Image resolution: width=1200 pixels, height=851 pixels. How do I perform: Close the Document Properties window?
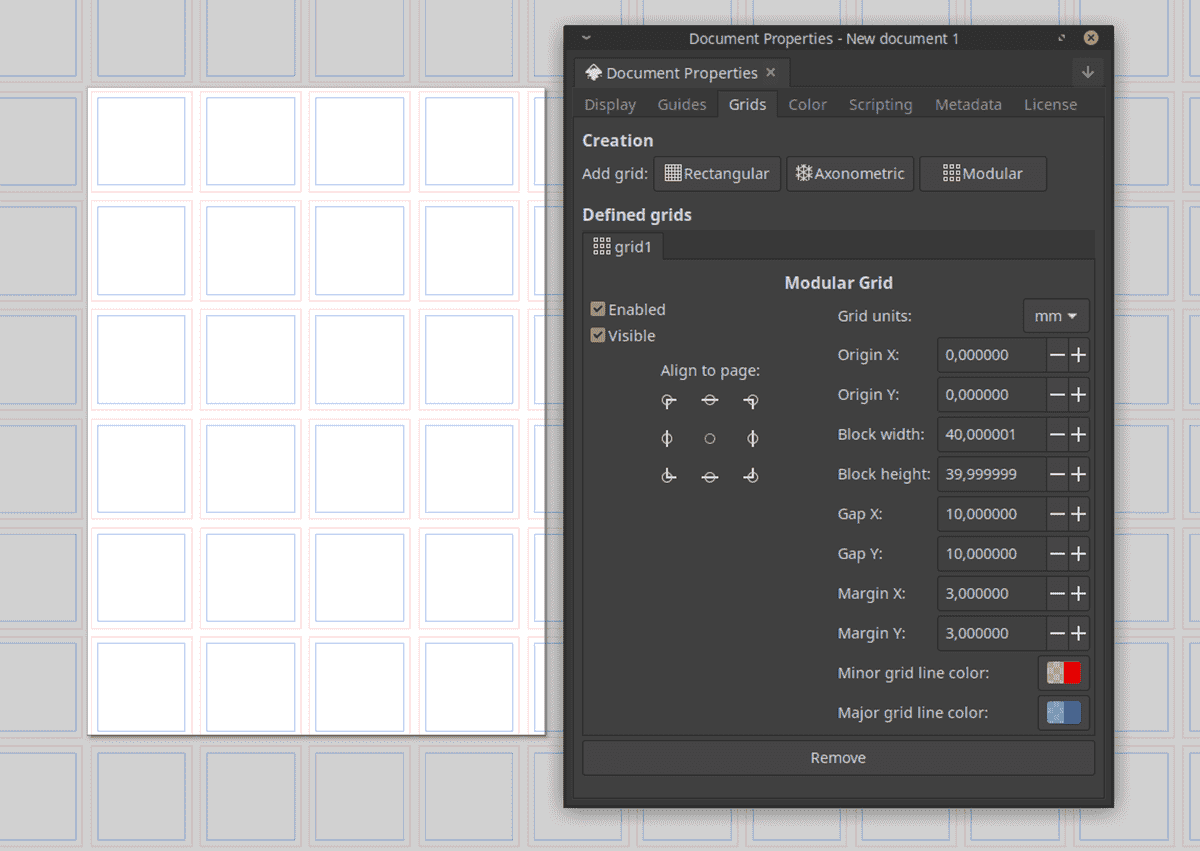1091,38
